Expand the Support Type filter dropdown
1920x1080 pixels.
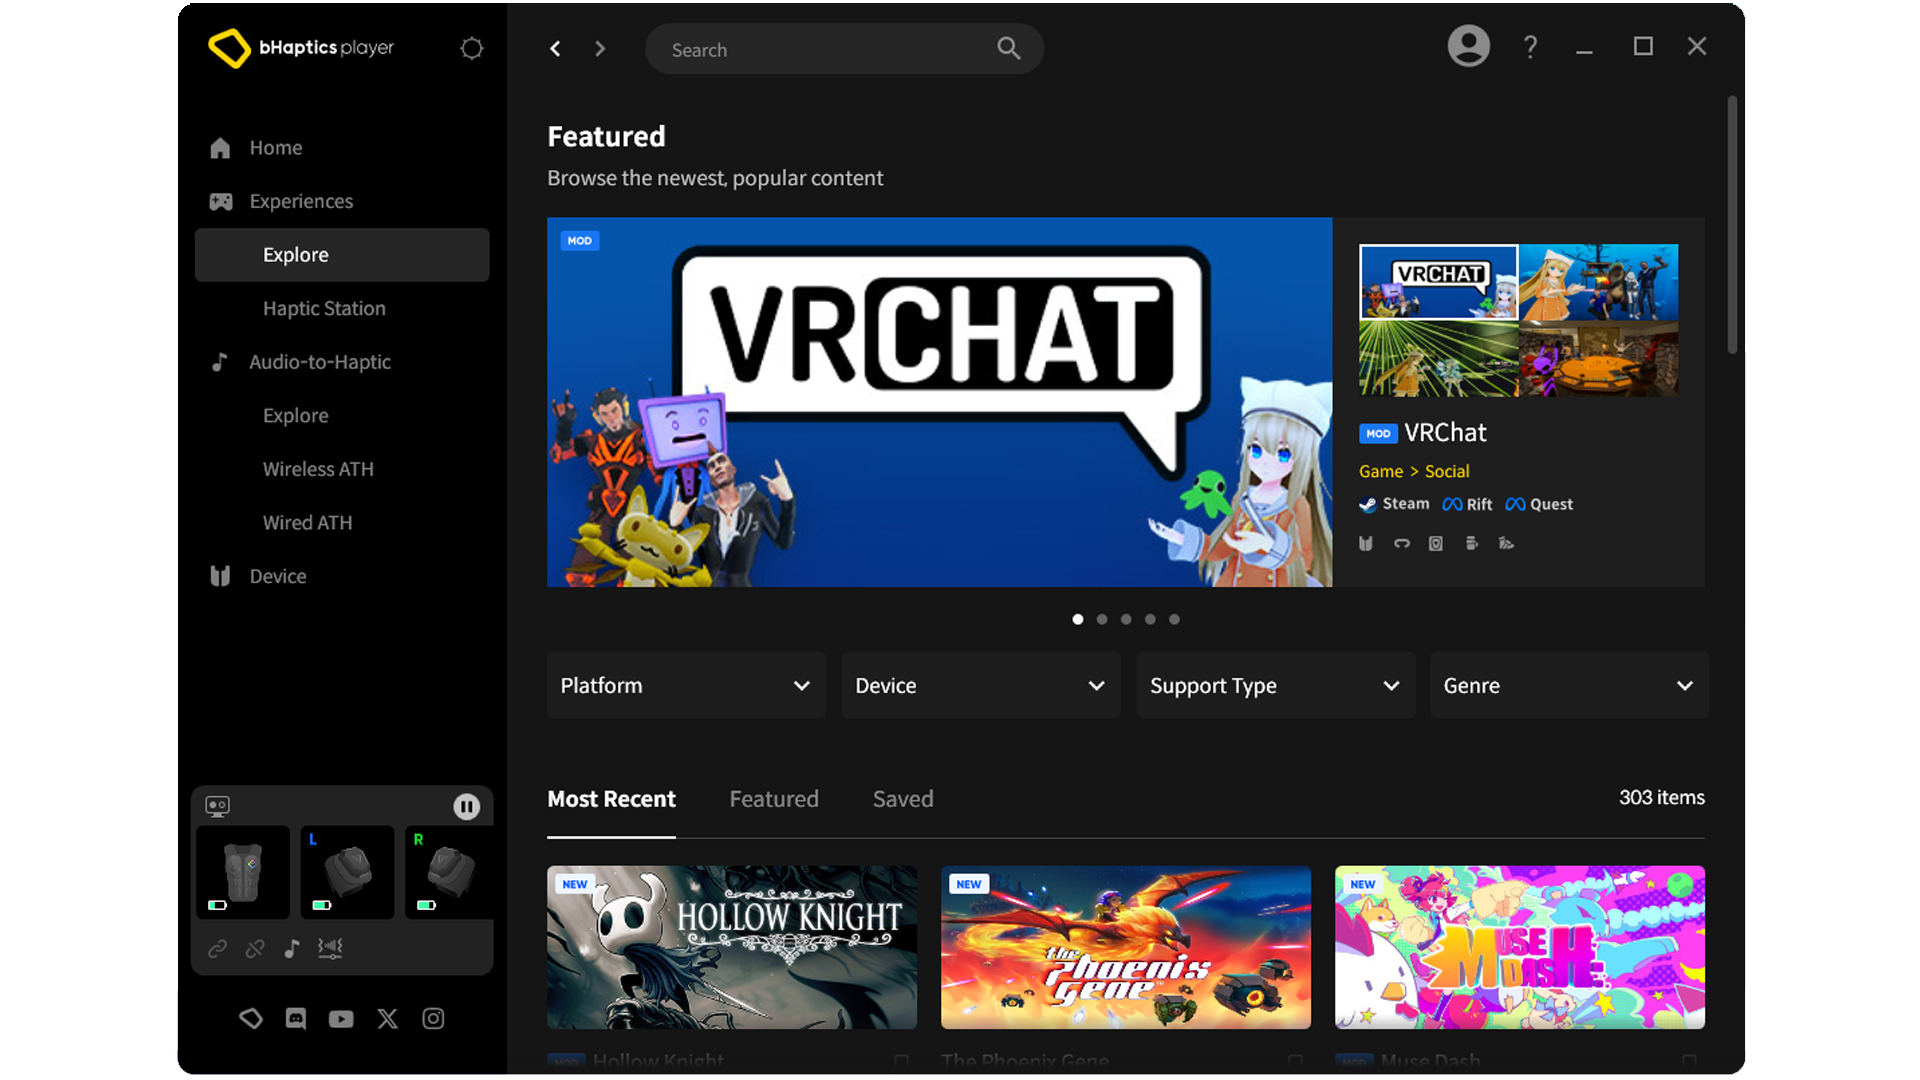click(1275, 685)
